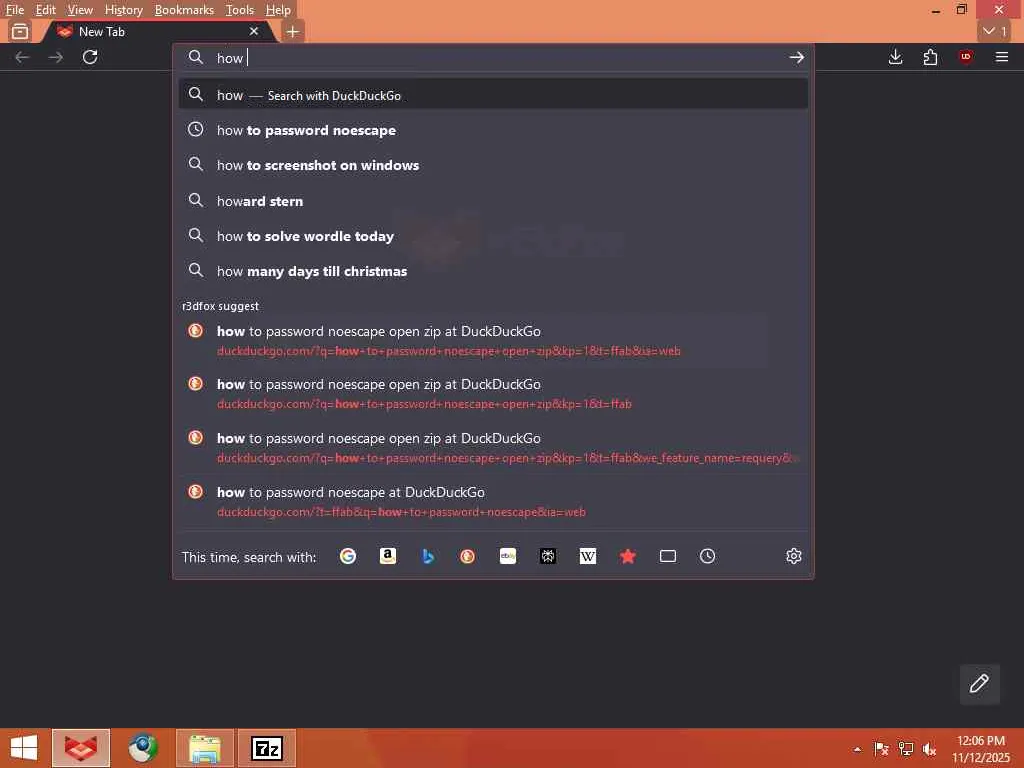This screenshot has width=1024, height=768.
Task: Select 'how to screenshot on windows' suggestion
Action: (x=493, y=165)
